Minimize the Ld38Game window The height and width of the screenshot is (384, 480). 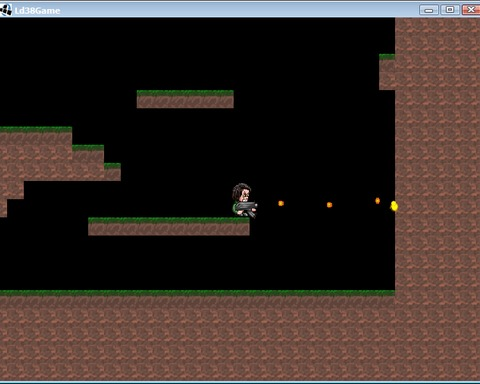(x=429, y=10)
